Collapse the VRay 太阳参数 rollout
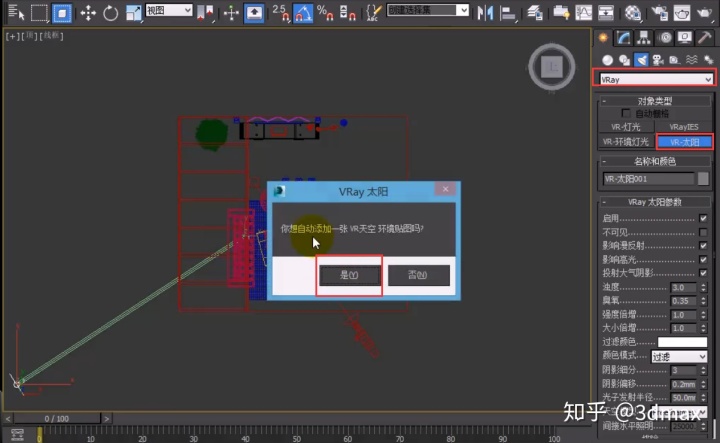The height and width of the screenshot is (443, 720). click(x=654, y=202)
